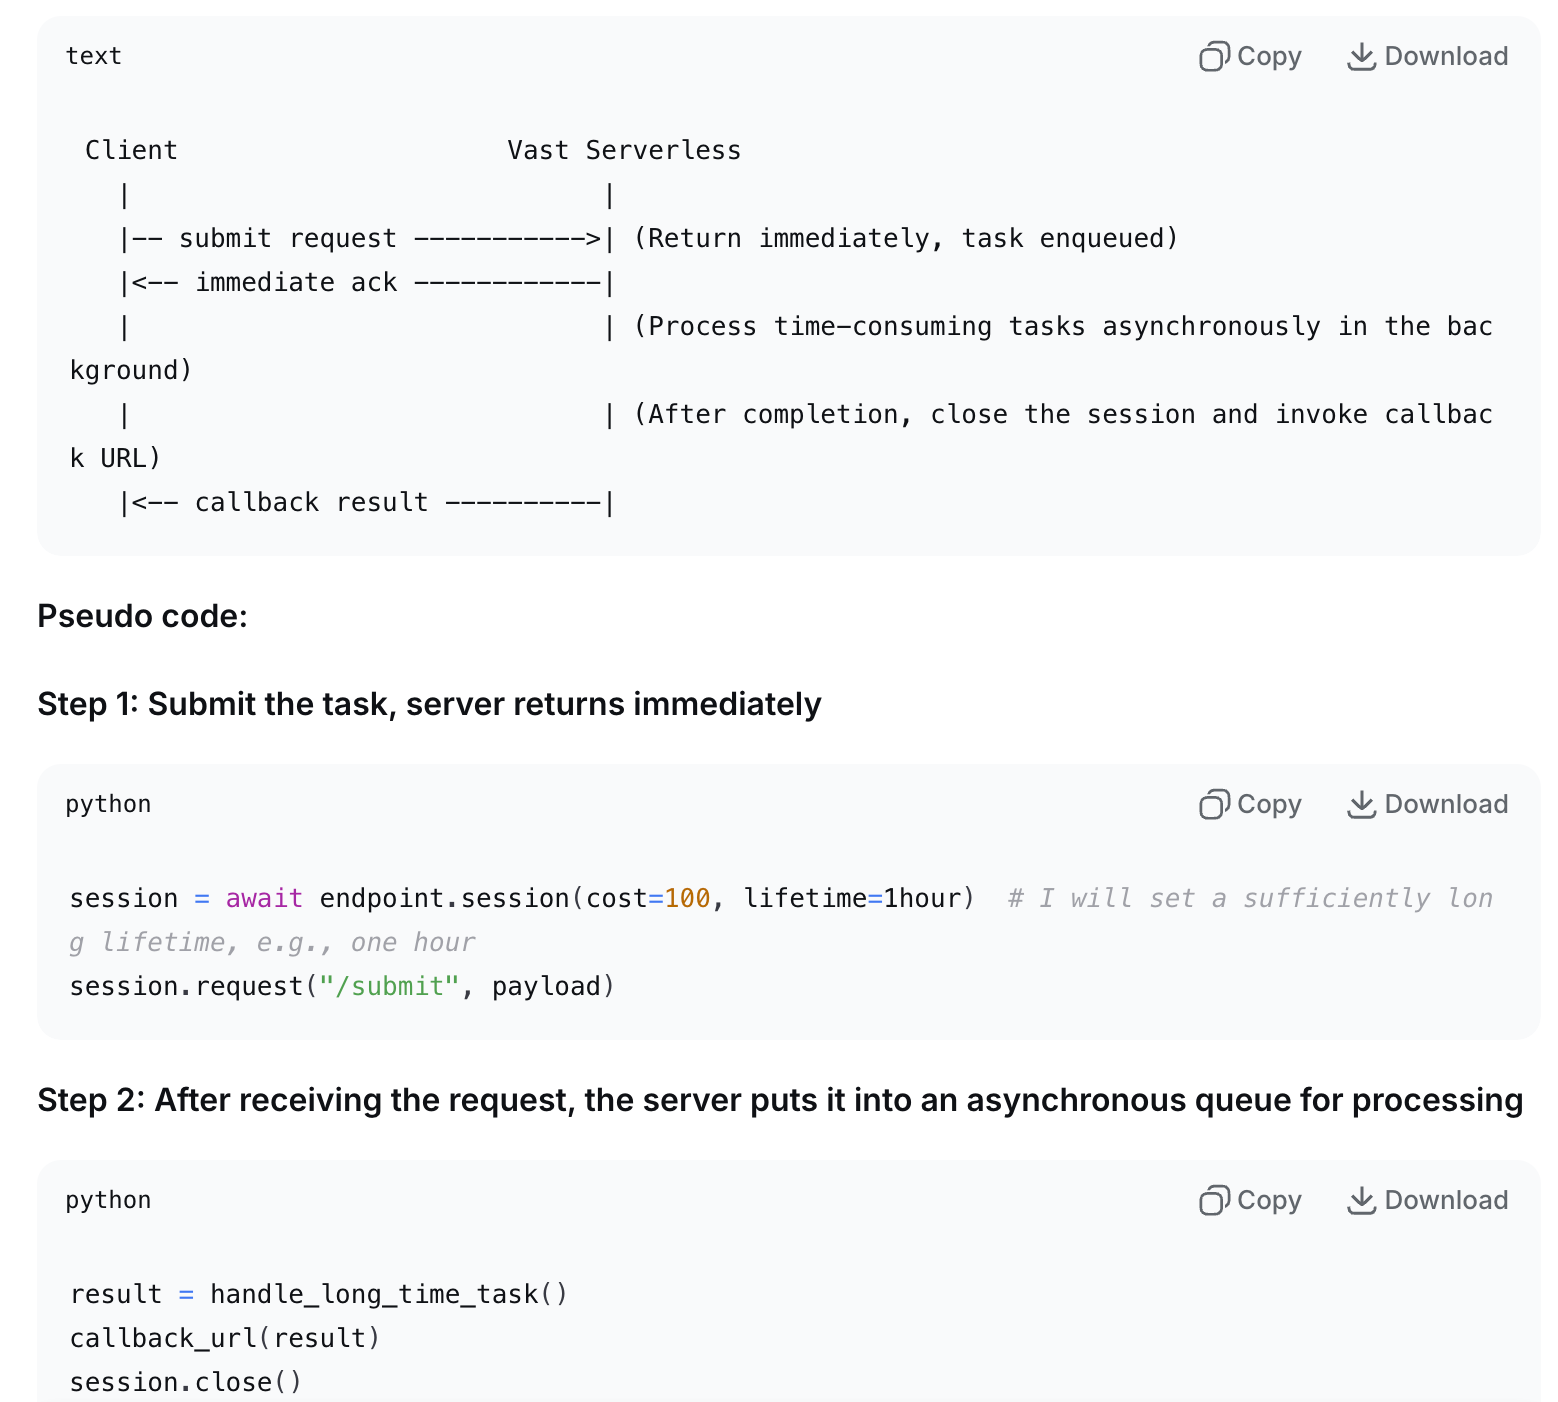This screenshot has height=1402, width=1558.
Task: Click the Download icon on the text diagram block
Action: point(1361,57)
